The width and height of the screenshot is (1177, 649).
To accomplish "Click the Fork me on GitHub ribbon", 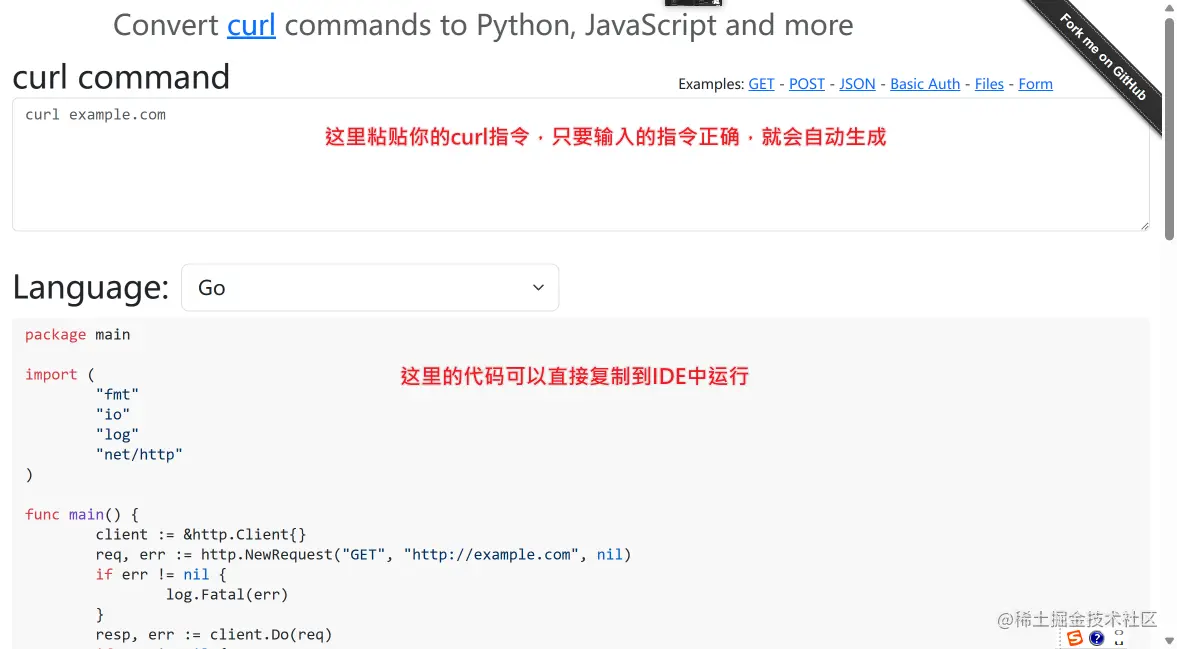I will [x=1103, y=57].
